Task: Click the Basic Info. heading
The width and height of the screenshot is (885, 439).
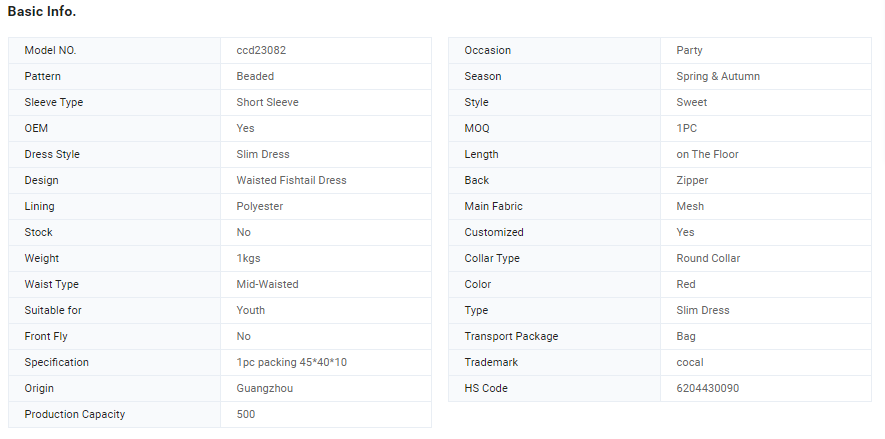Action: click(42, 11)
